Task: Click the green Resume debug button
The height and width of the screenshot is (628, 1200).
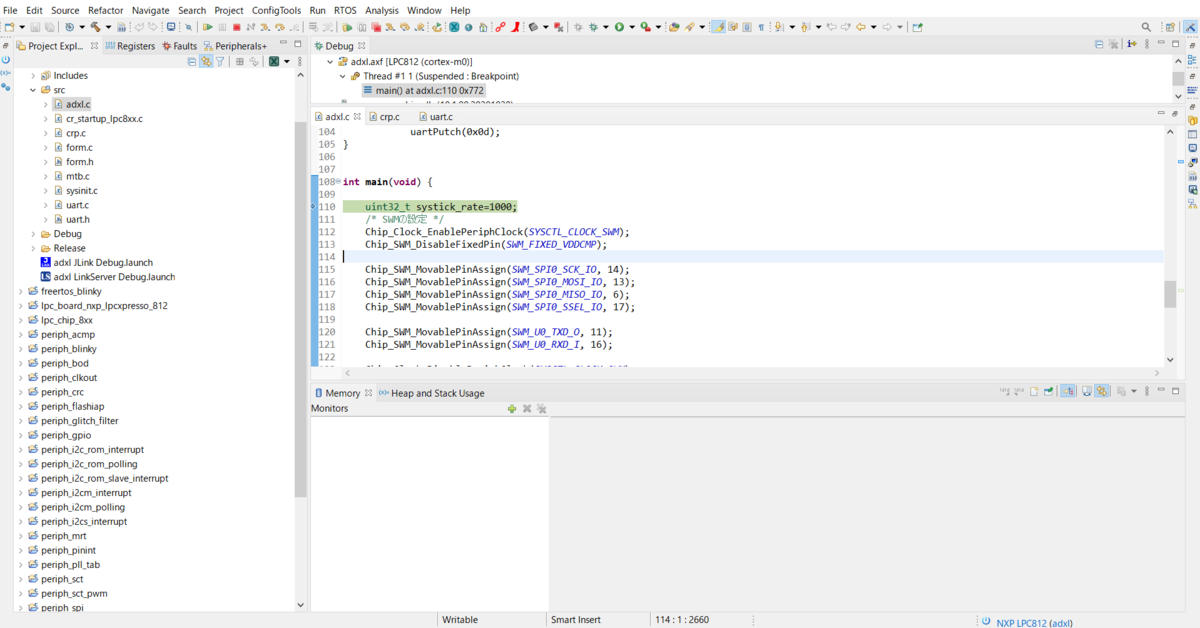Action: pyautogui.click(x=207, y=27)
